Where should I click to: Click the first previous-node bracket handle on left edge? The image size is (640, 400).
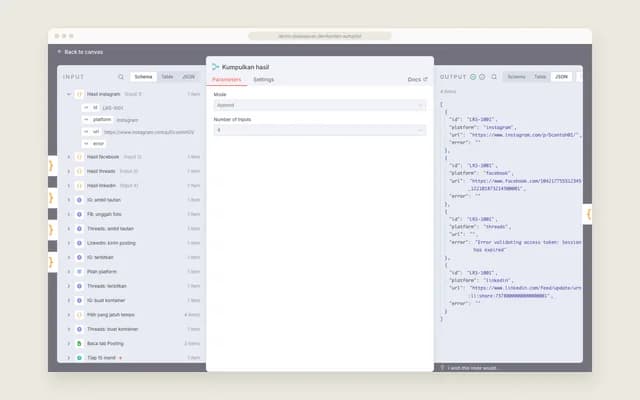(52, 166)
